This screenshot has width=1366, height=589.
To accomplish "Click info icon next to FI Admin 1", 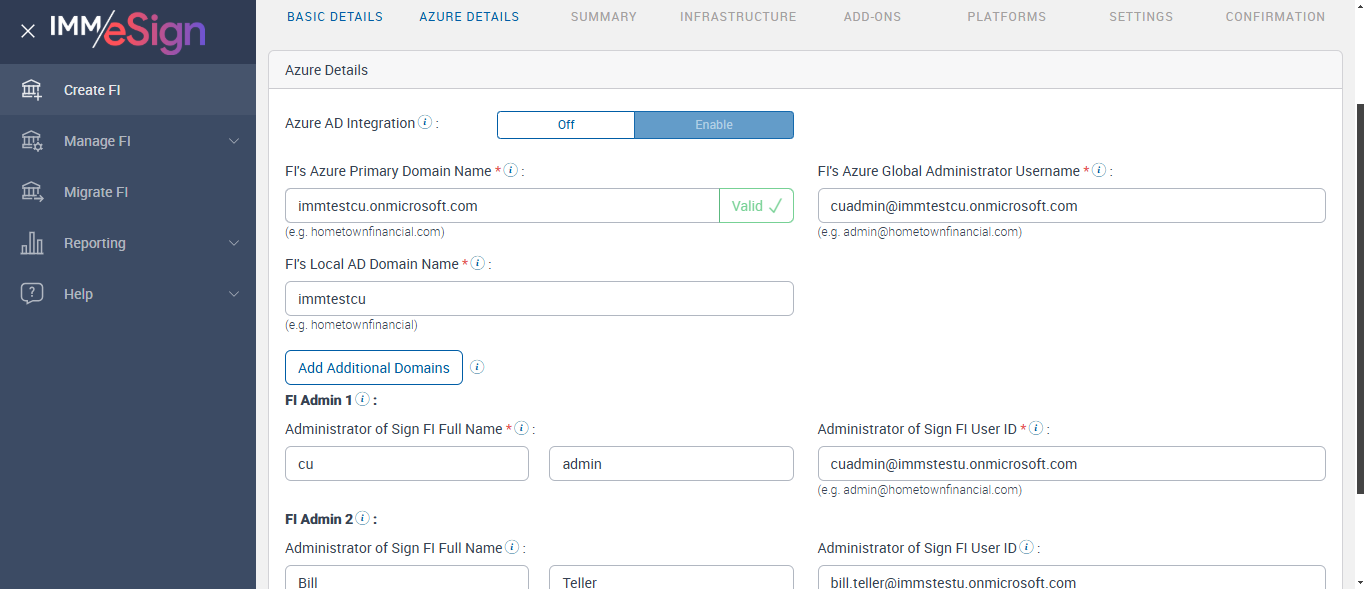I will click(362, 400).
